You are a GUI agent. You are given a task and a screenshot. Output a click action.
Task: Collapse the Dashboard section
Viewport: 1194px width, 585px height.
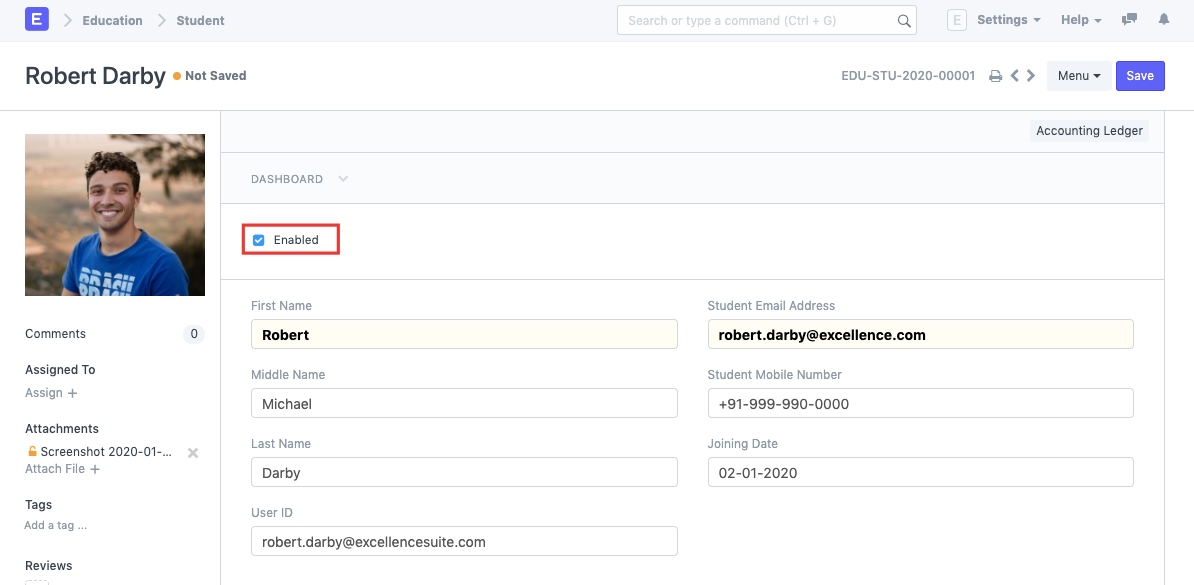click(343, 179)
